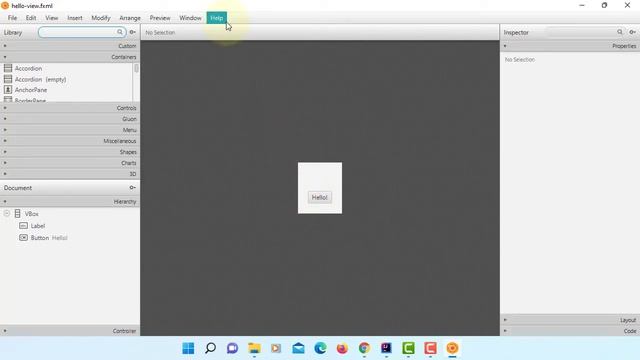Expand the Charts library section
Screen dimensions: 640x360
tap(70, 163)
